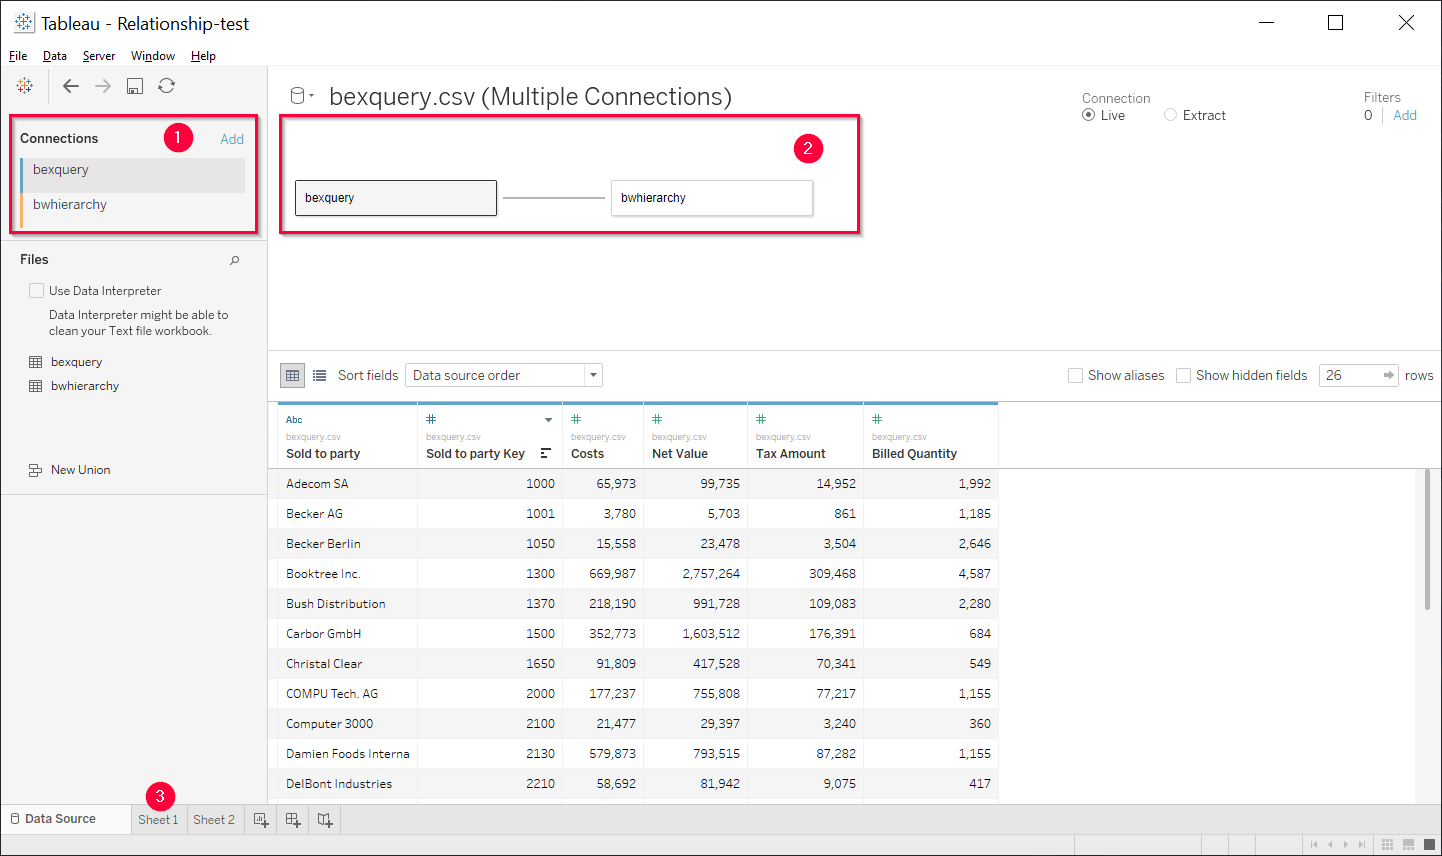This screenshot has height=856, width=1442.
Task: Open the Help menu
Action: (203, 56)
